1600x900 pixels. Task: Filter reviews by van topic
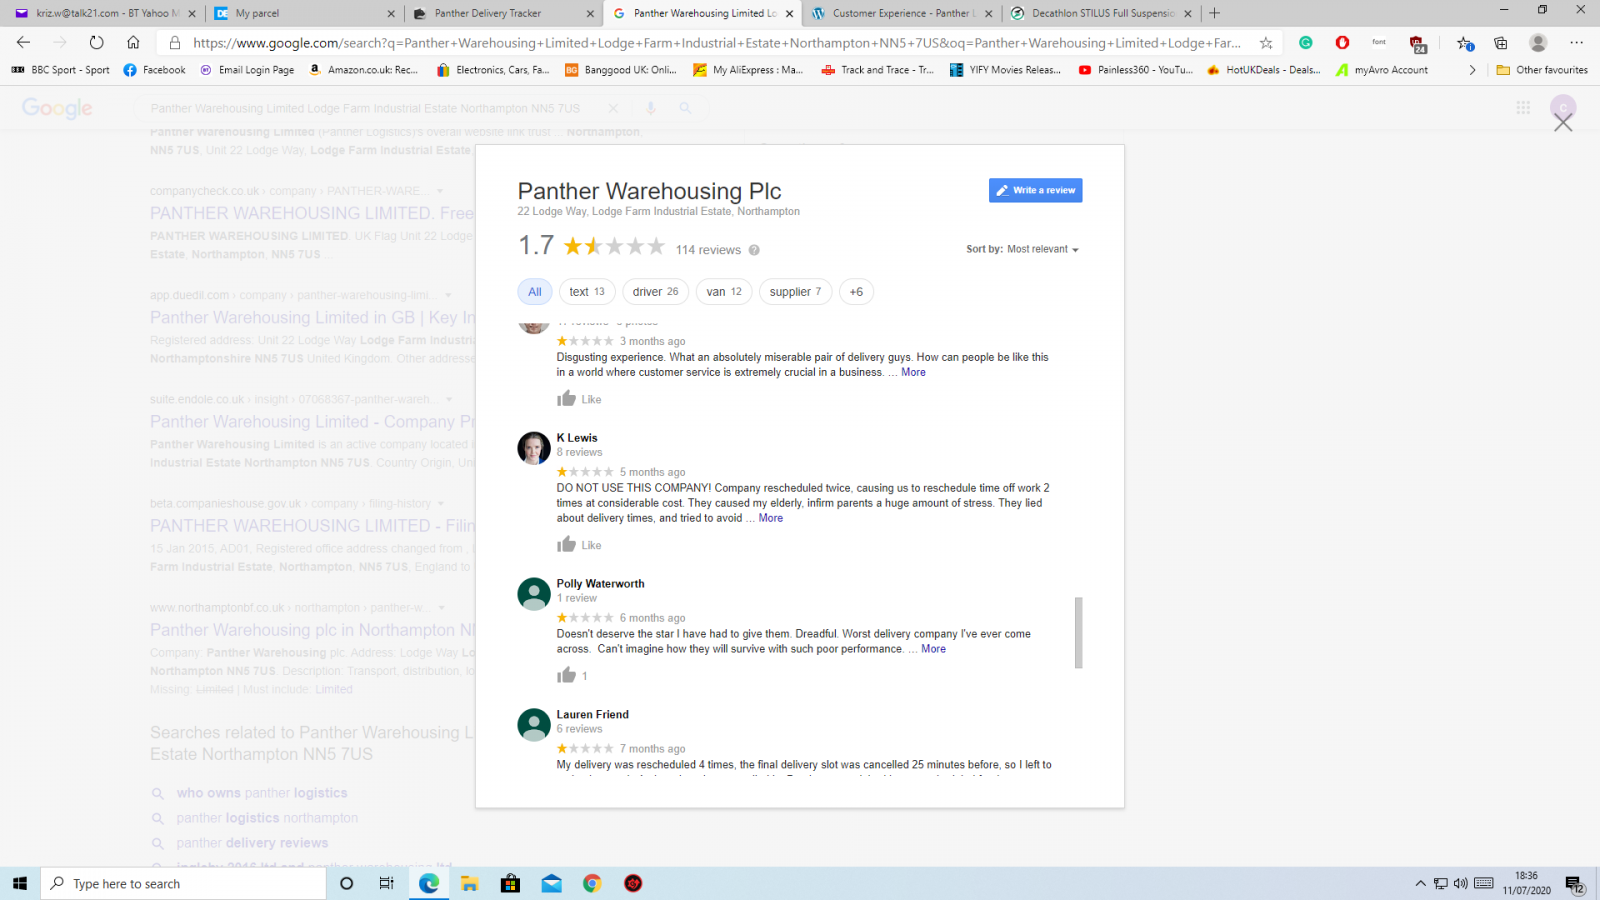[724, 292]
